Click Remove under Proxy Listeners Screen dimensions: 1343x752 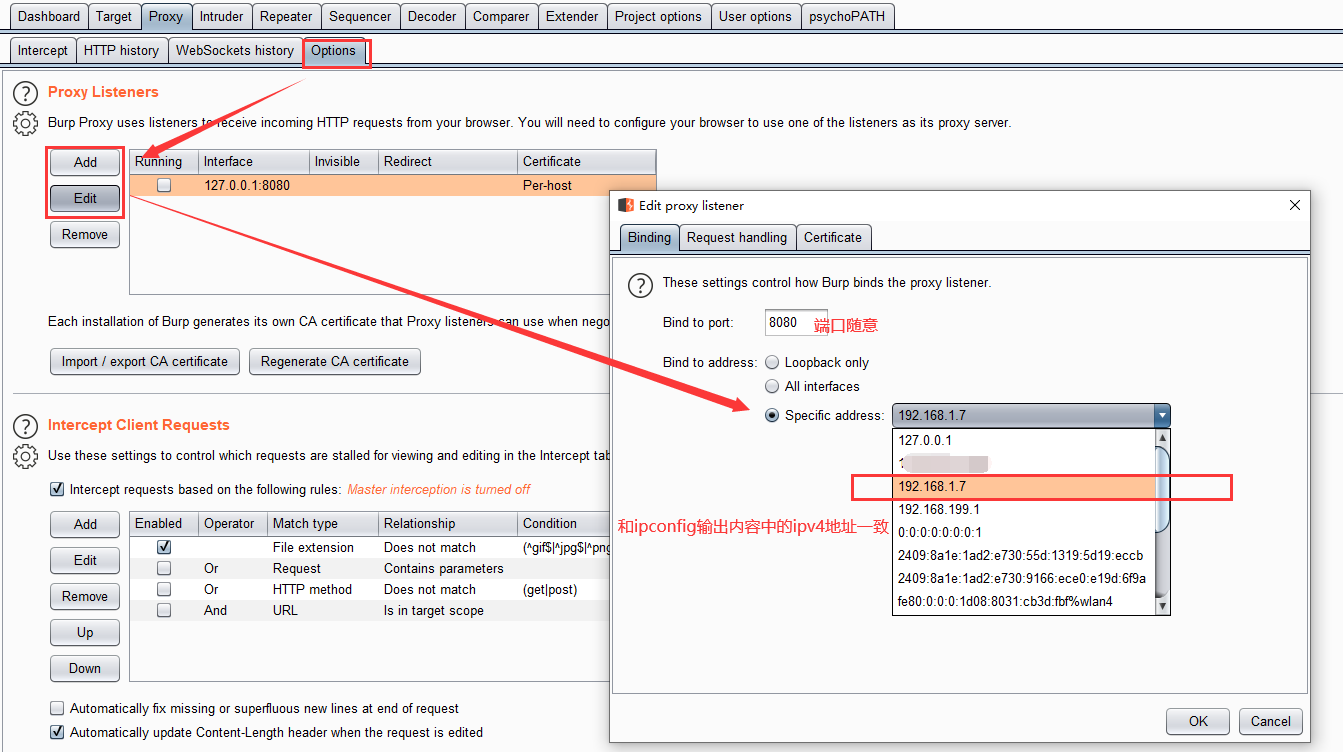pos(85,234)
